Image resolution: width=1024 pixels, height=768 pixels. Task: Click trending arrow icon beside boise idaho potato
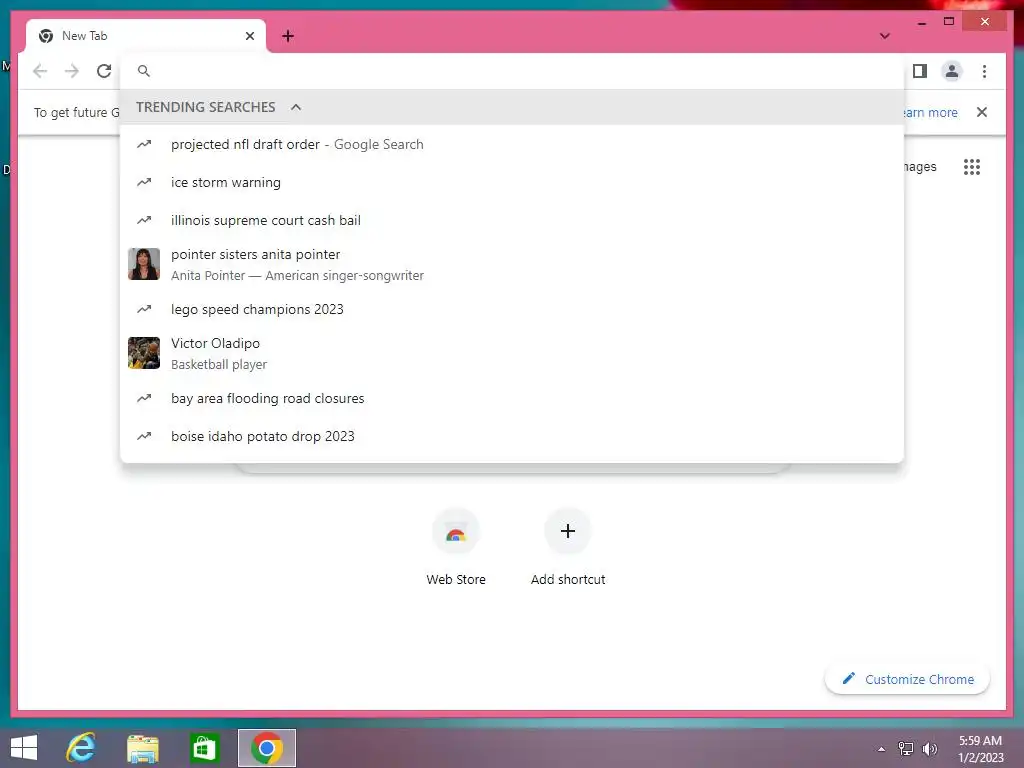click(x=144, y=436)
